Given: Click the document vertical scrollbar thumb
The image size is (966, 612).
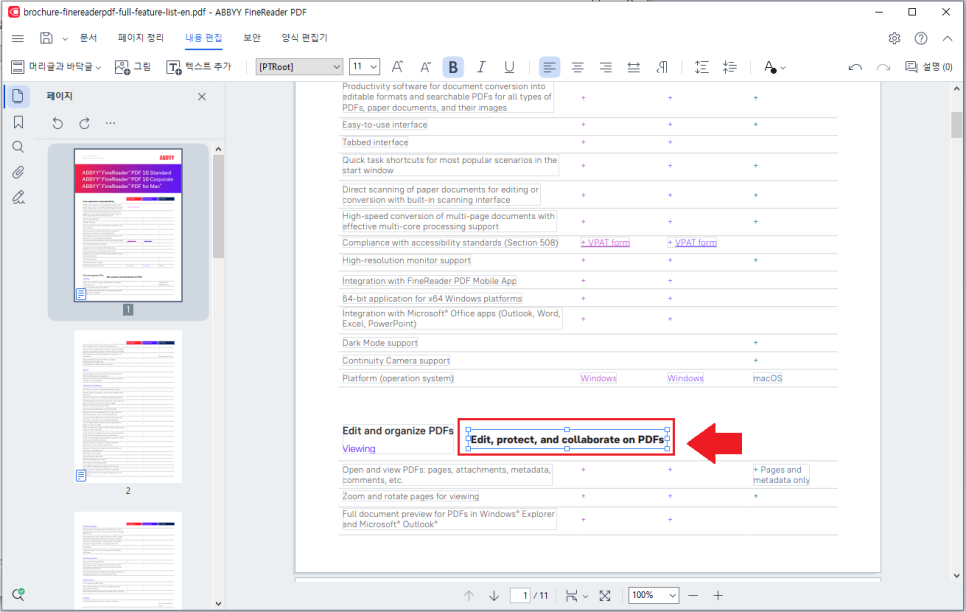Looking at the screenshot, I should [956, 125].
